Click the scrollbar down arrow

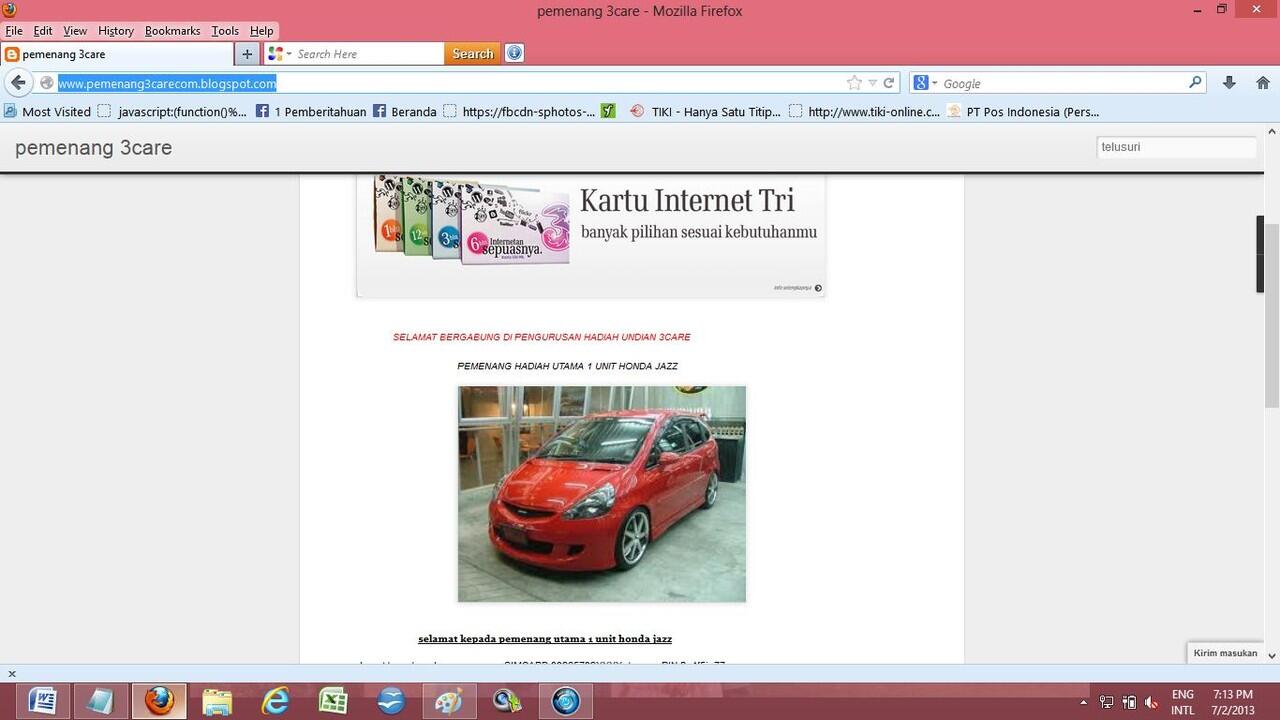(1272, 655)
